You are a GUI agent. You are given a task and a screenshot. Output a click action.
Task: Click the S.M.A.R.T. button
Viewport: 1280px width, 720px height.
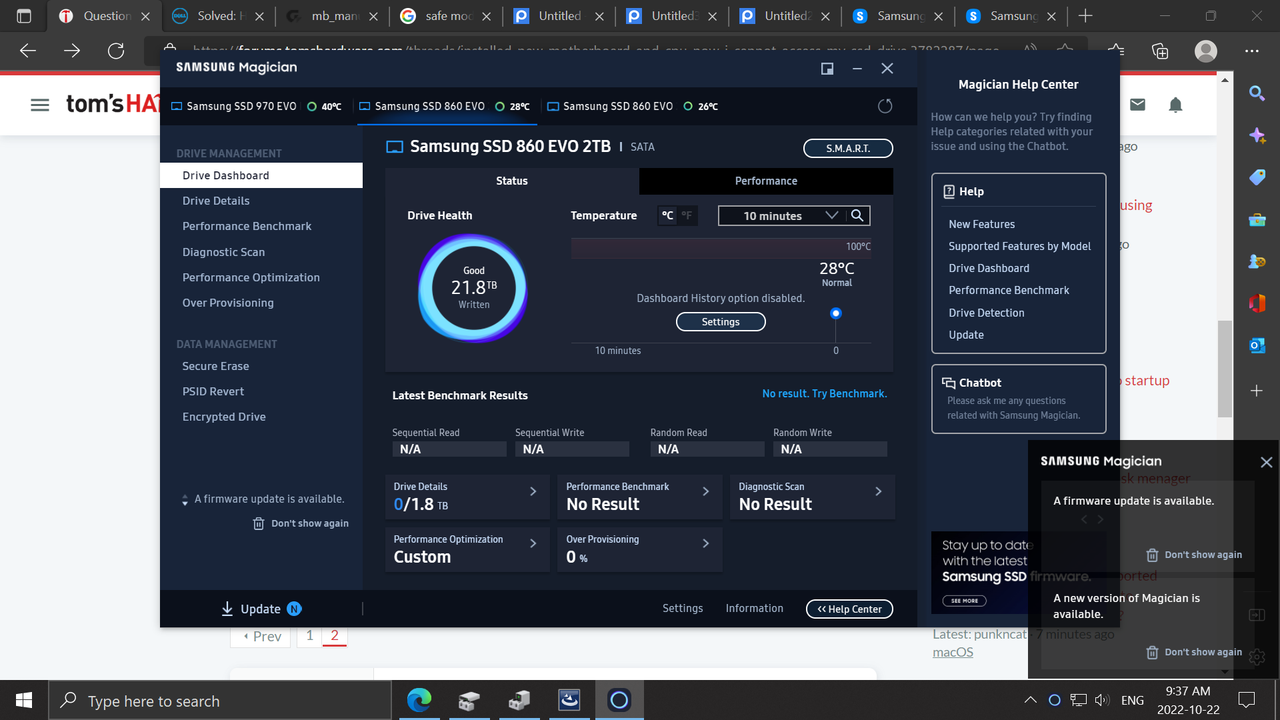pyautogui.click(x=848, y=148)
